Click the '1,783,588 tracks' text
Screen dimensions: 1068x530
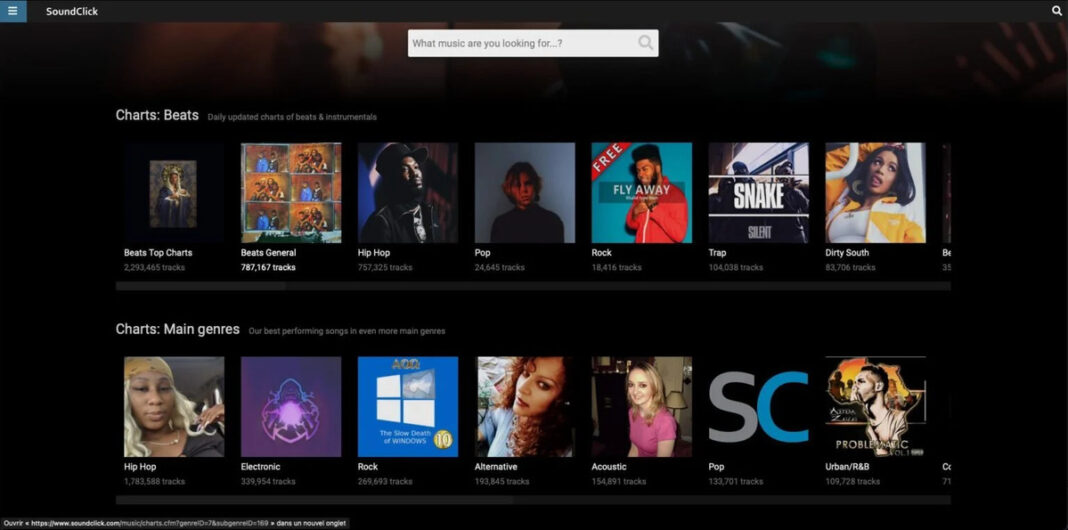click(154, 482)
